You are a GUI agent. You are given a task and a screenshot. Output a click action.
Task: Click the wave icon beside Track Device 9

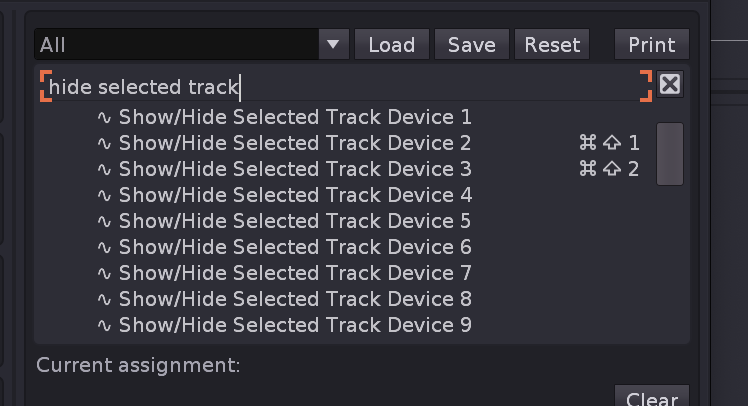click(x=104, y=325)
